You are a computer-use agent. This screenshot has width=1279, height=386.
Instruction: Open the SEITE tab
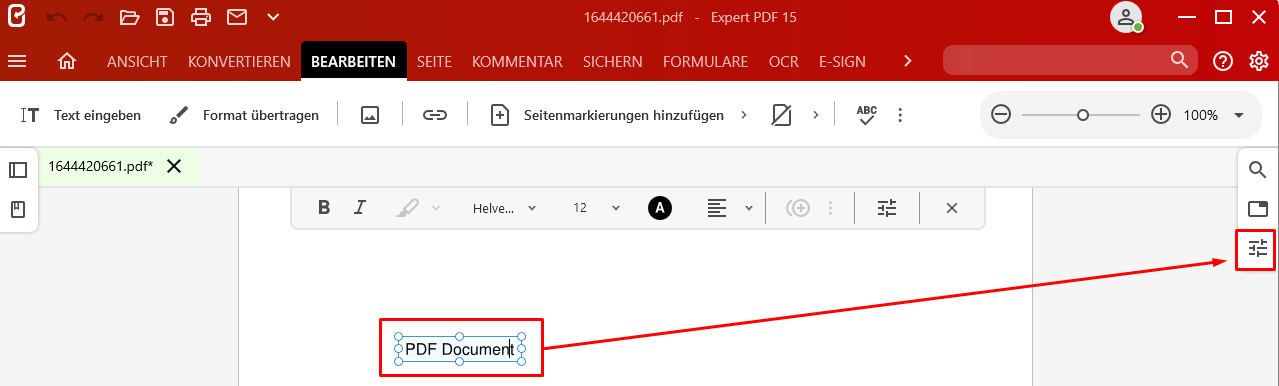(x=434, y=61)
